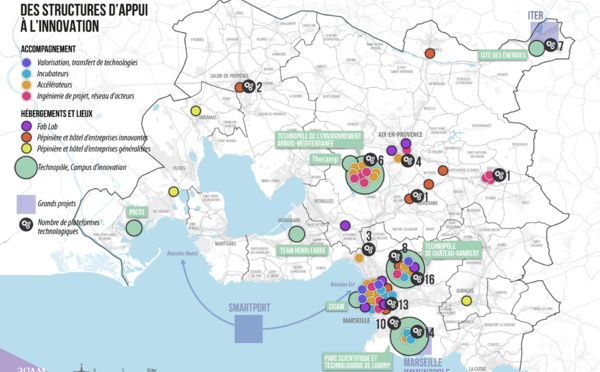Viewport: 600px width, 372px height.
Task: Click the Technopôle Arbois-Méditerranée label
Action: click(x=319, y=140)
